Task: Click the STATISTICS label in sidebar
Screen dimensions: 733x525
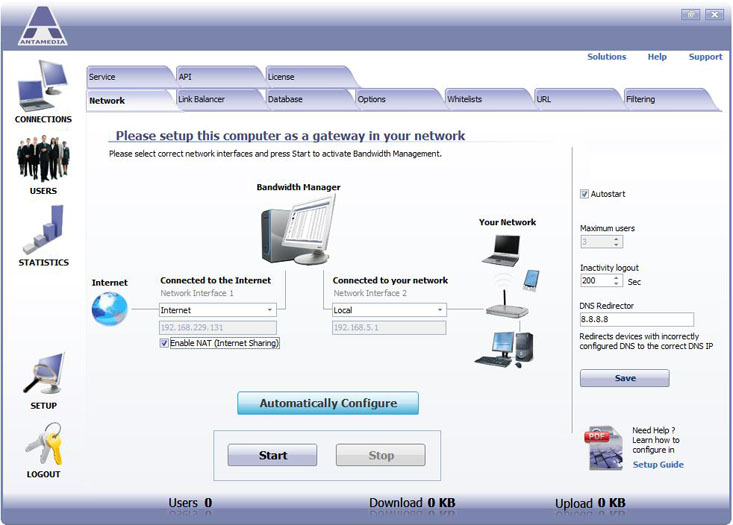Action: [x=43, y=262]
